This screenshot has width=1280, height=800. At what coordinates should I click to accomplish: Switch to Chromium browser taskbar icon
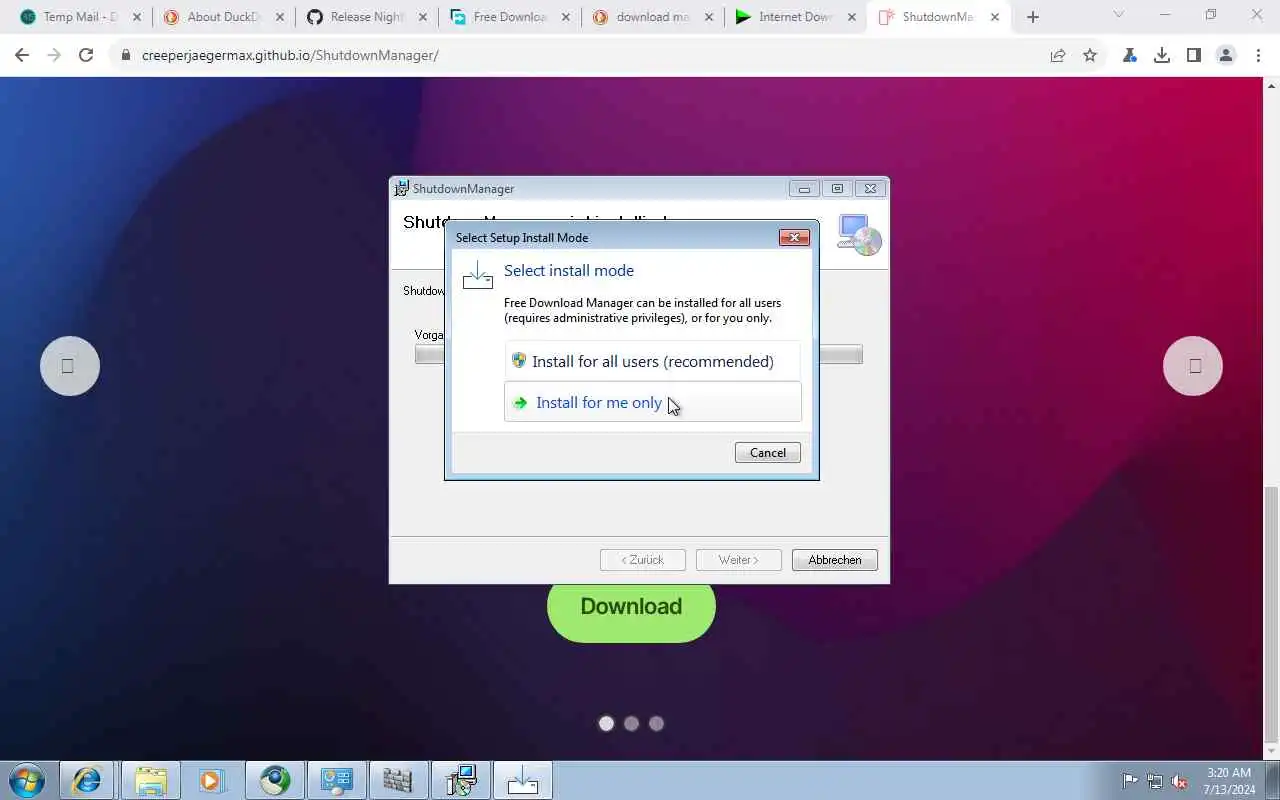click(274, 781)
